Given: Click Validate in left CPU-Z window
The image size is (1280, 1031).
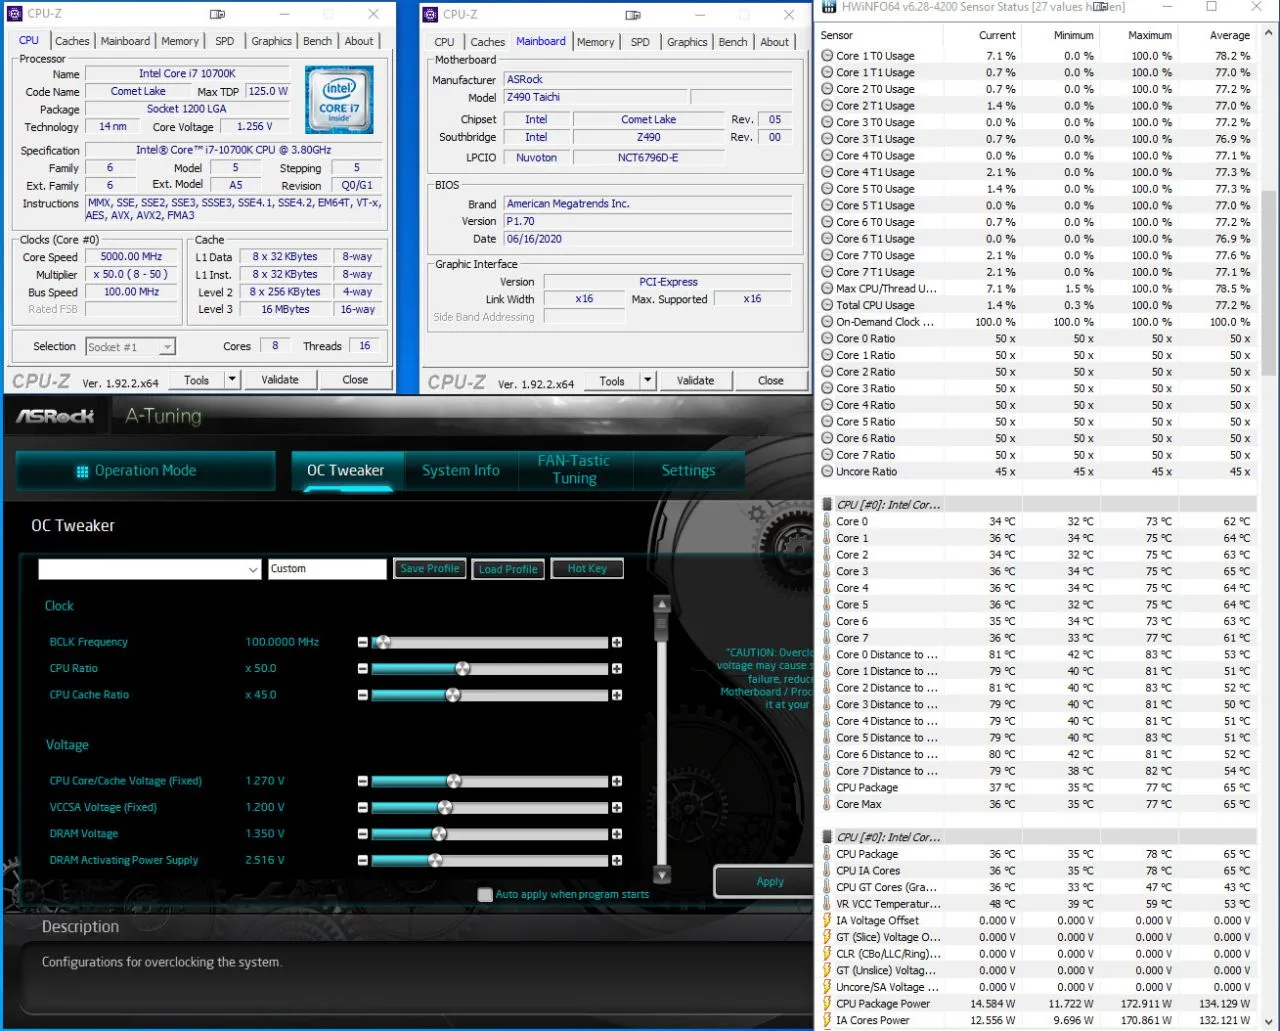Looking at the screenshot, I should (280, 380).
